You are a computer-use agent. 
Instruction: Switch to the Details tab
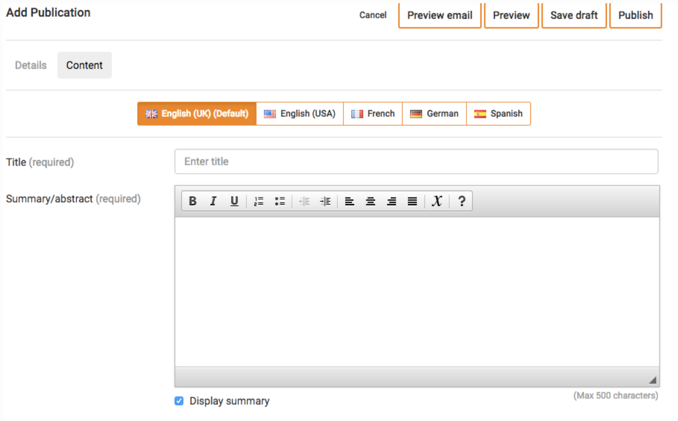point(31,65)
